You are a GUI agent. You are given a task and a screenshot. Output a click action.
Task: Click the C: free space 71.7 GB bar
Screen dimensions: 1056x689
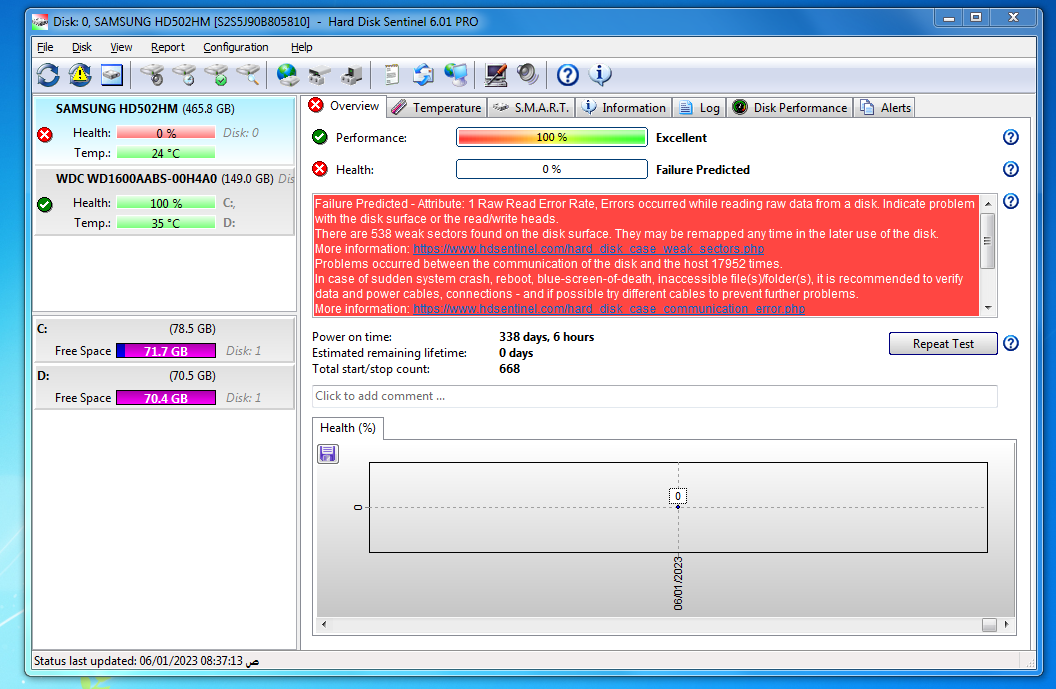(x=166, y=351)
